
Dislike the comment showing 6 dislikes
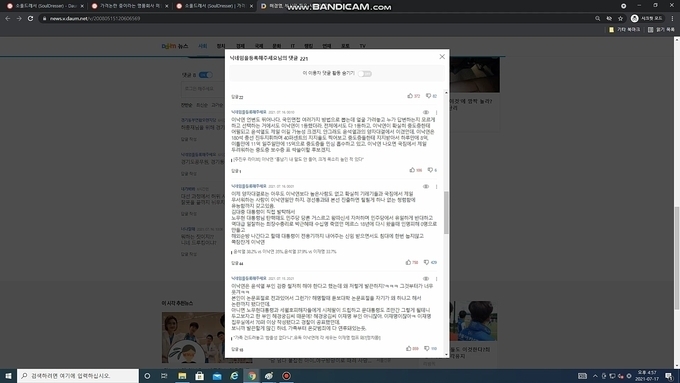(432, 170)
